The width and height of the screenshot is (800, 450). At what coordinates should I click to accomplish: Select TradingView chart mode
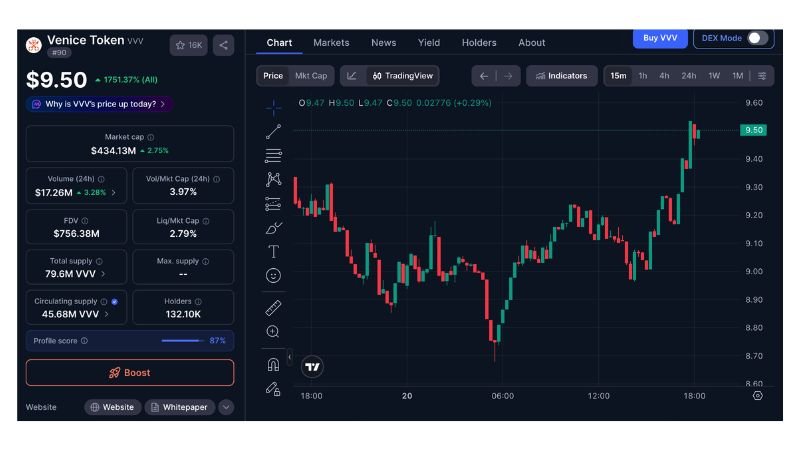[403, 76]
